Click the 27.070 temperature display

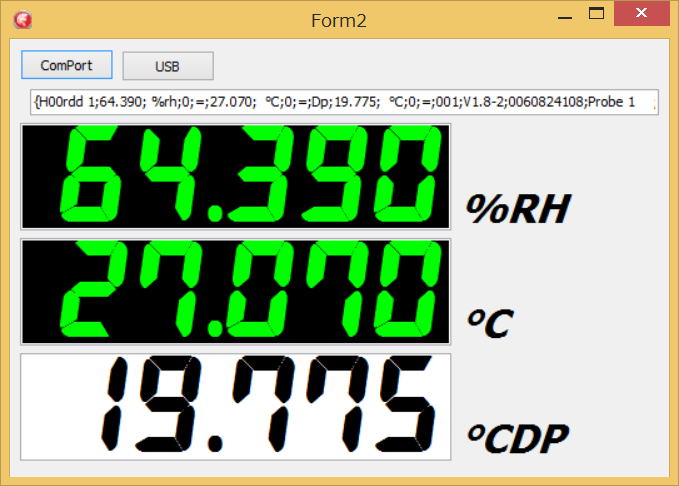[236, 291]
